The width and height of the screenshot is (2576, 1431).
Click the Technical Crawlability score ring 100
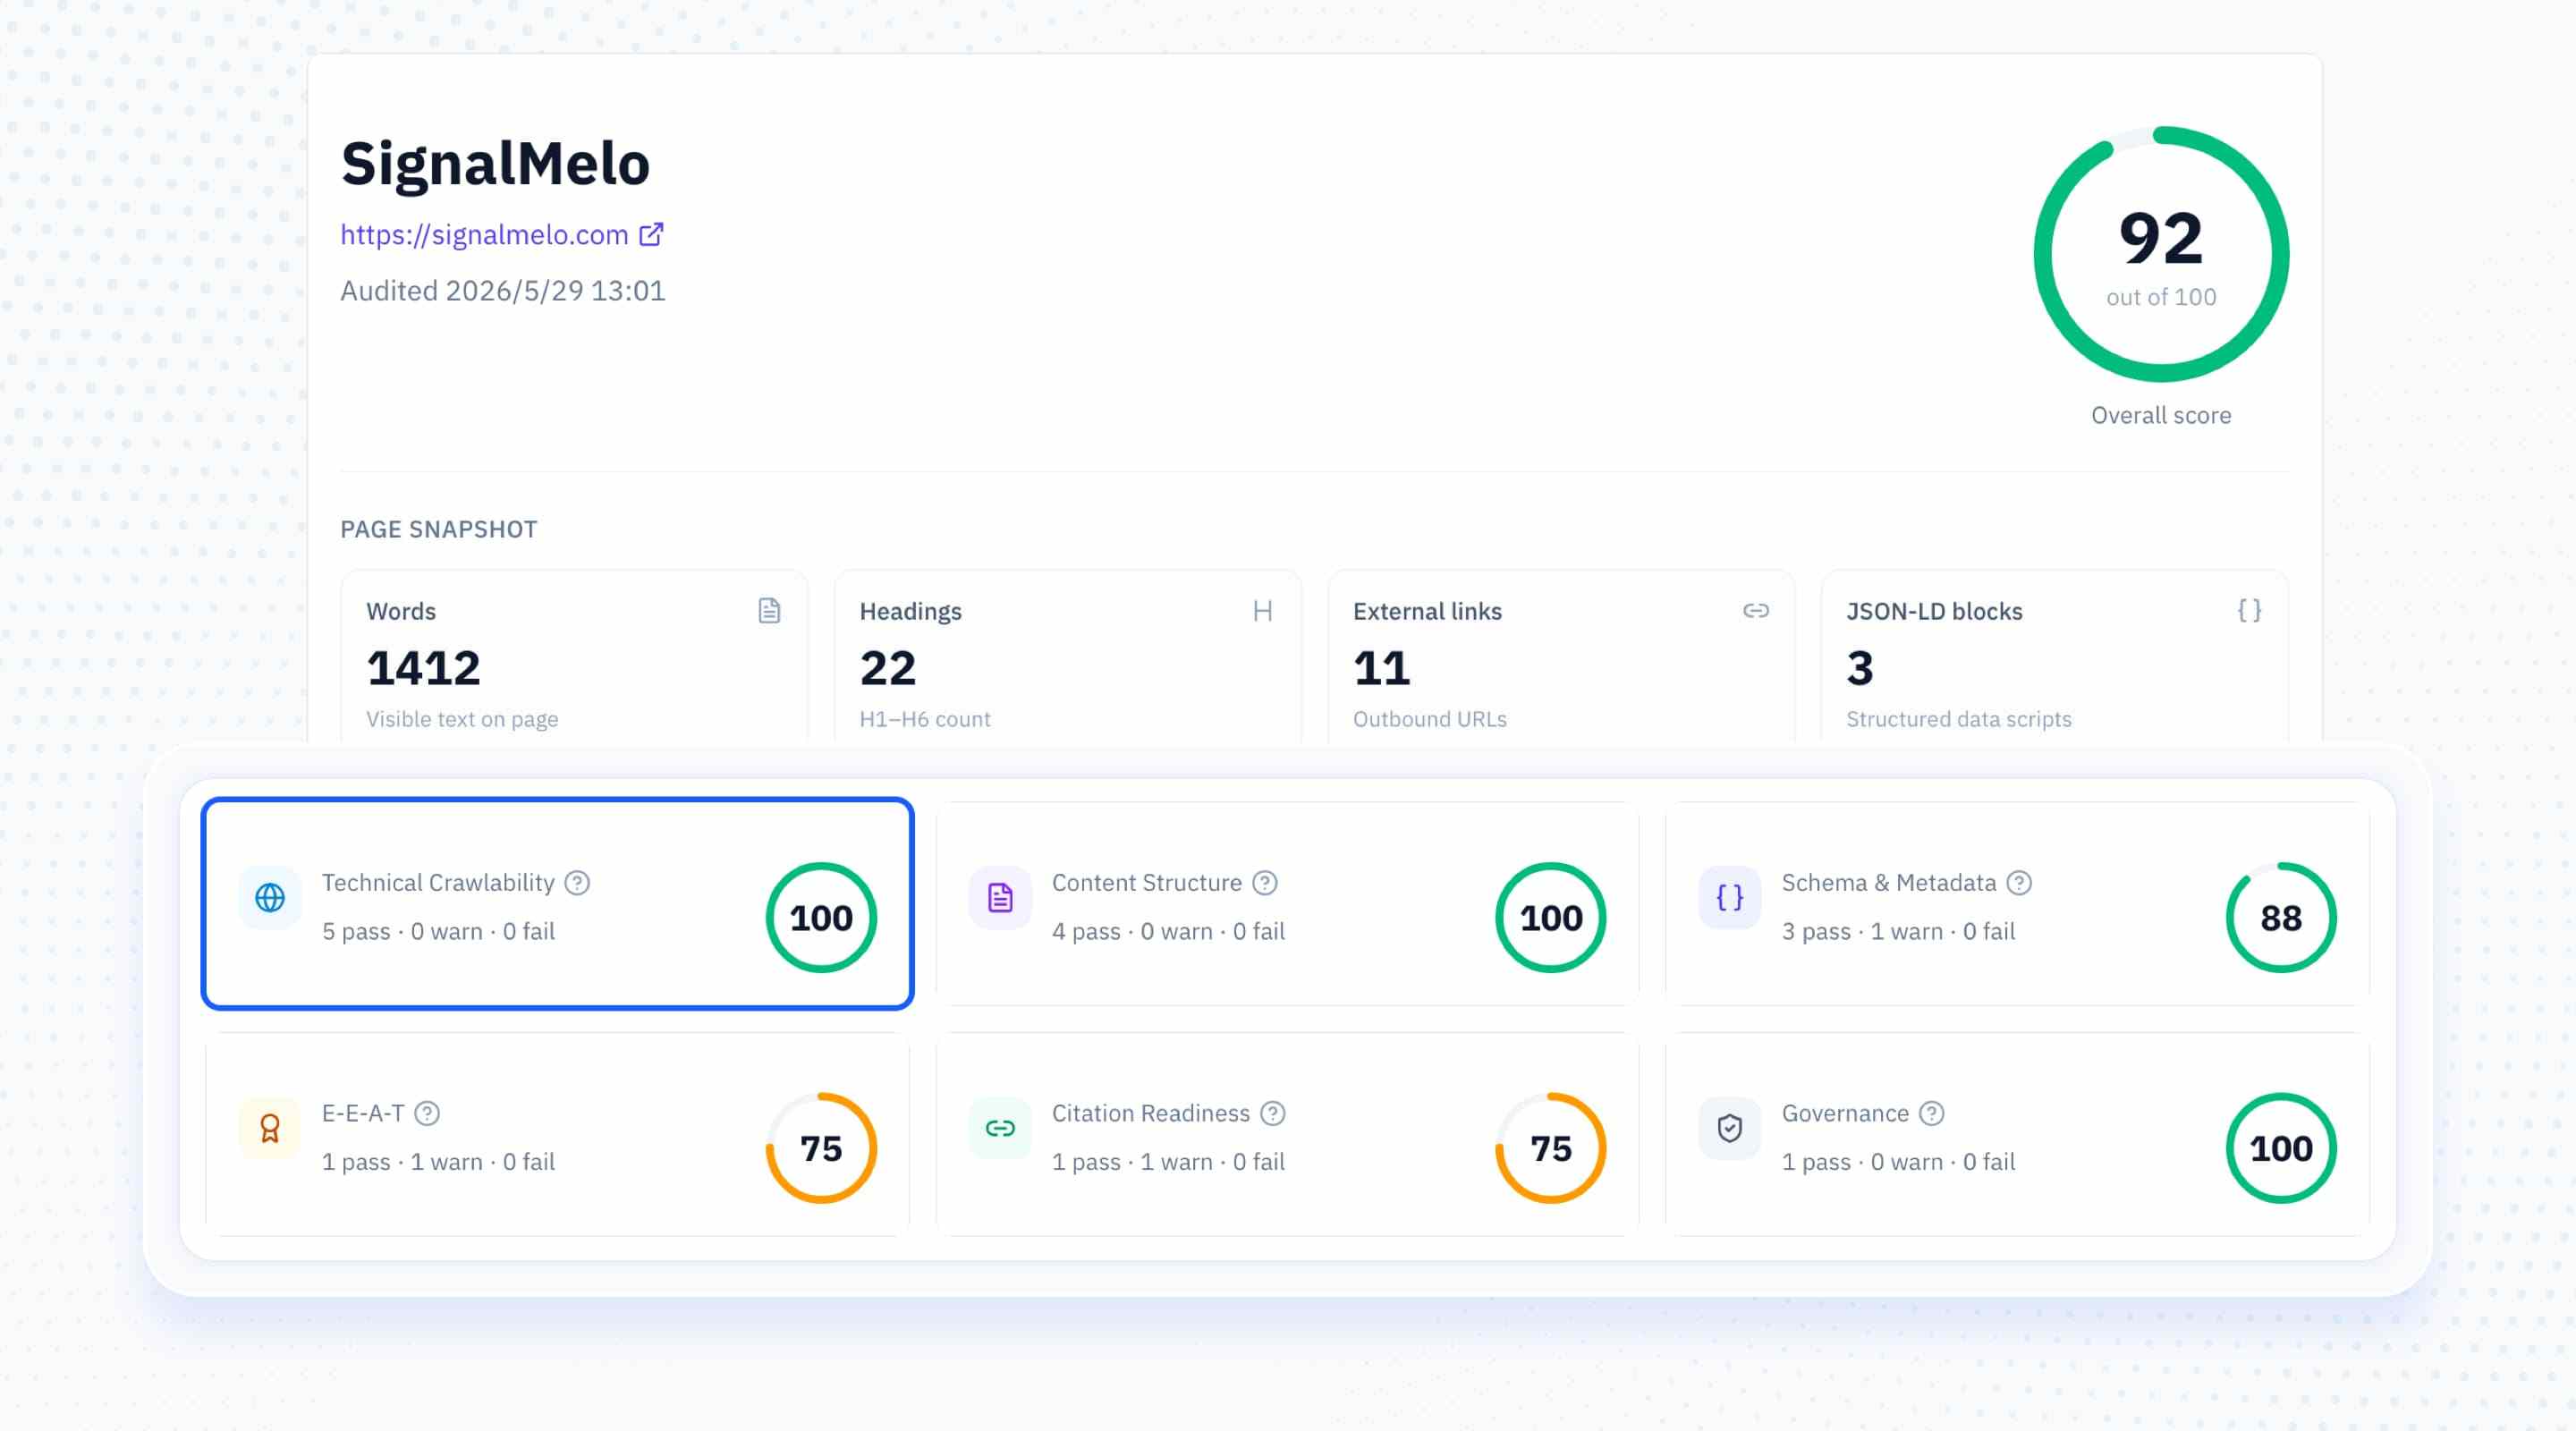821,917
